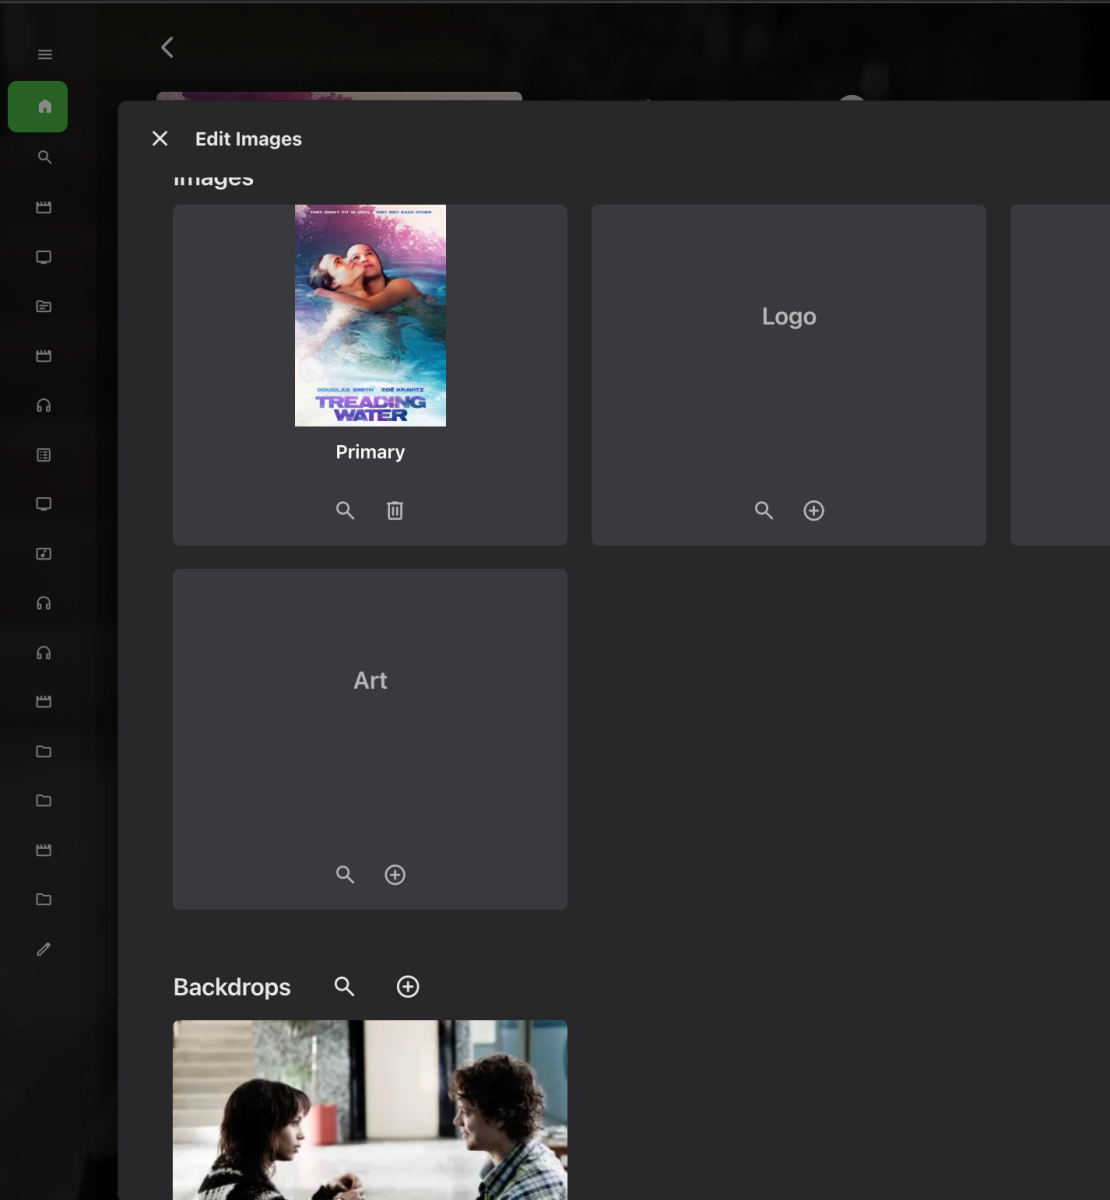Open Search from the left sidebar
The width and height of the screenshot is (1110, 1200).
(x=45, y=157)
